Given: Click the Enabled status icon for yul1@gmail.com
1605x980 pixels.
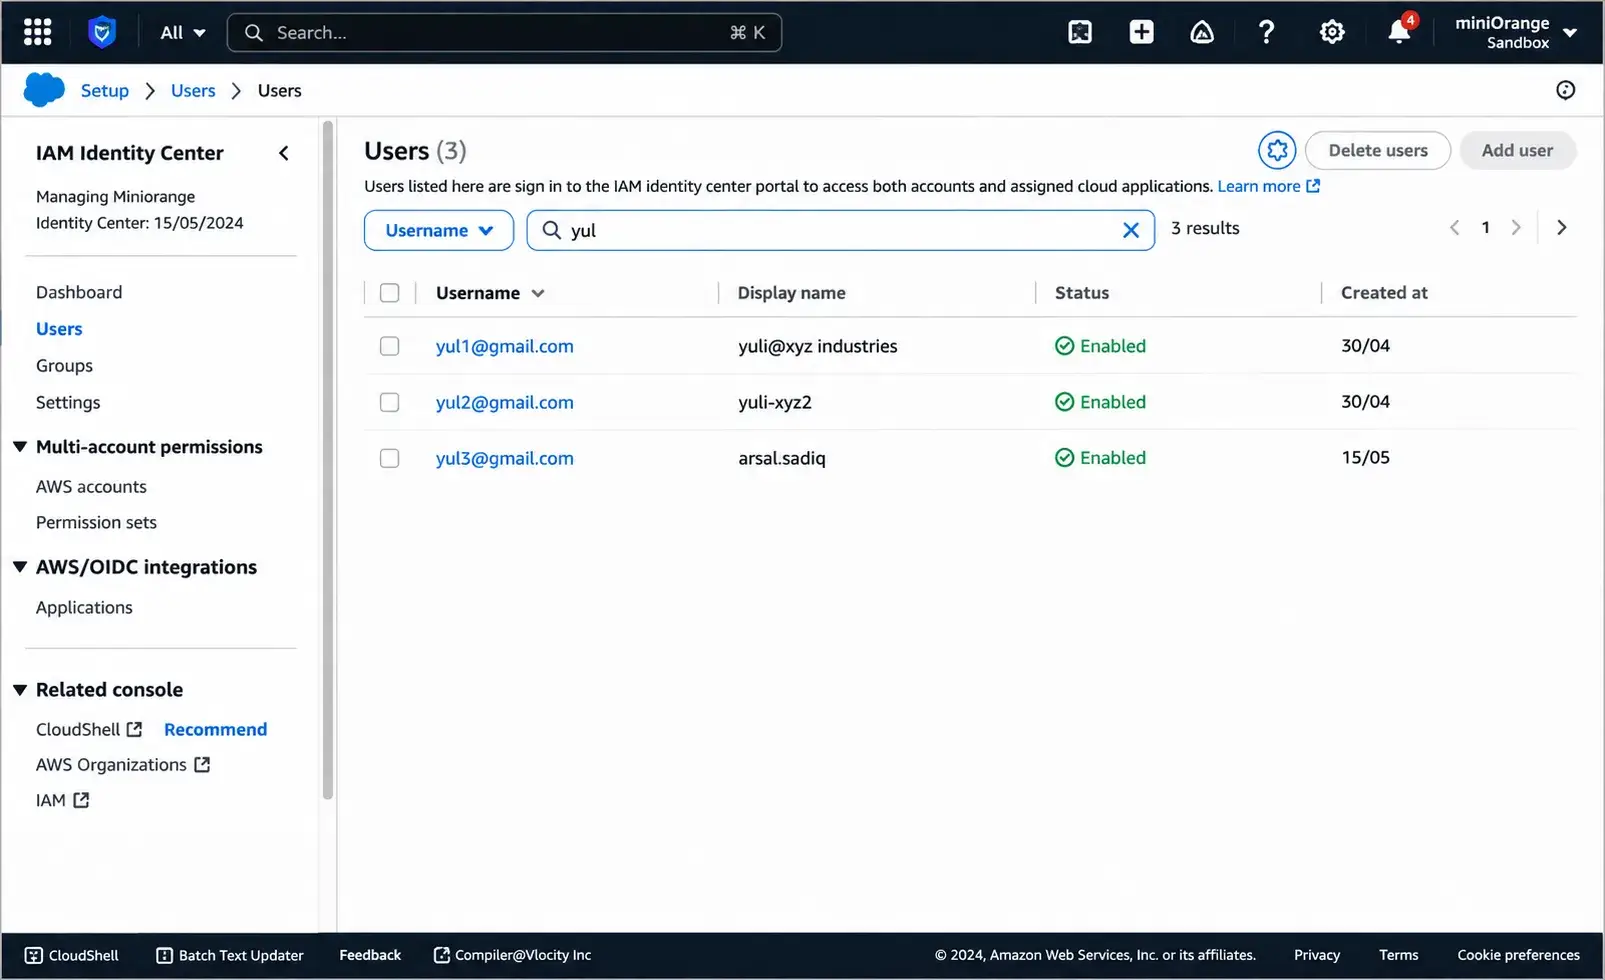Looking at the screenshot, I should [1065, 346].
